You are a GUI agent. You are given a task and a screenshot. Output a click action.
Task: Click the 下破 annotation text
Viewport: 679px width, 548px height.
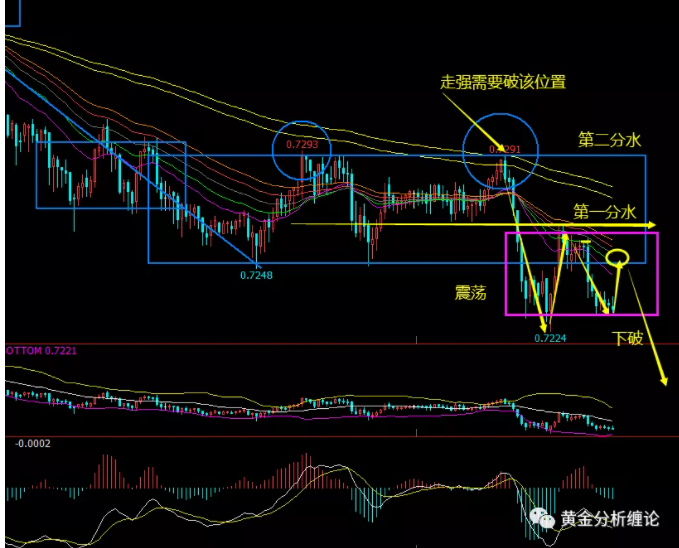(628, 338)
